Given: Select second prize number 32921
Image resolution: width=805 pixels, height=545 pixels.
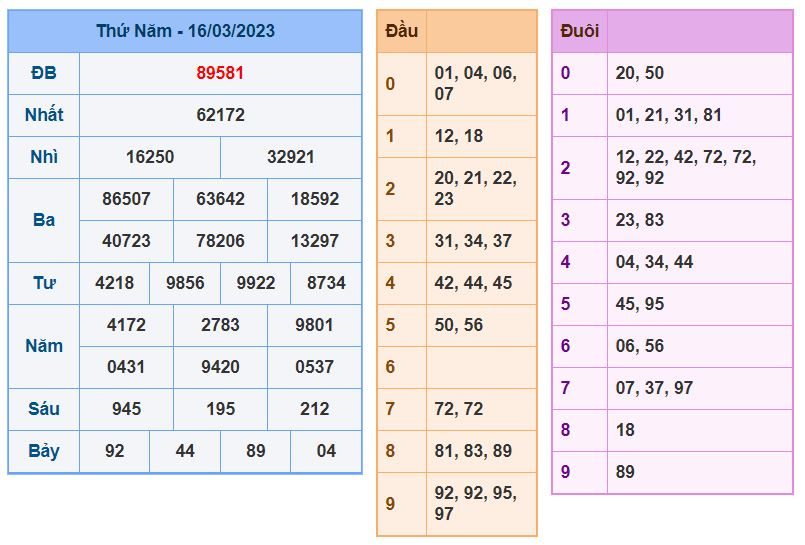Looking at the screenshot, I should (291, 157).
